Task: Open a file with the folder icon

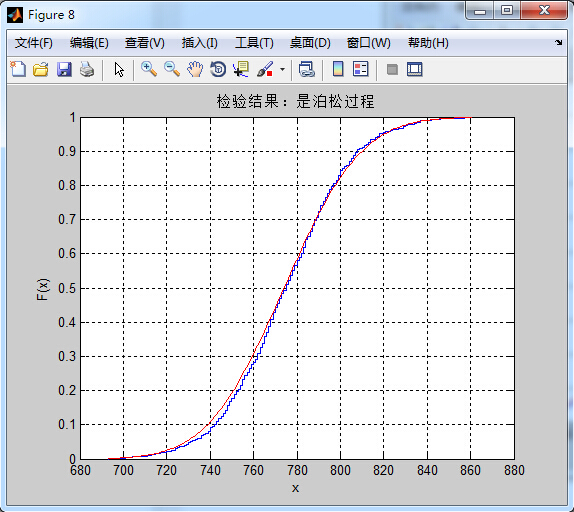Action: click(41, 69)
